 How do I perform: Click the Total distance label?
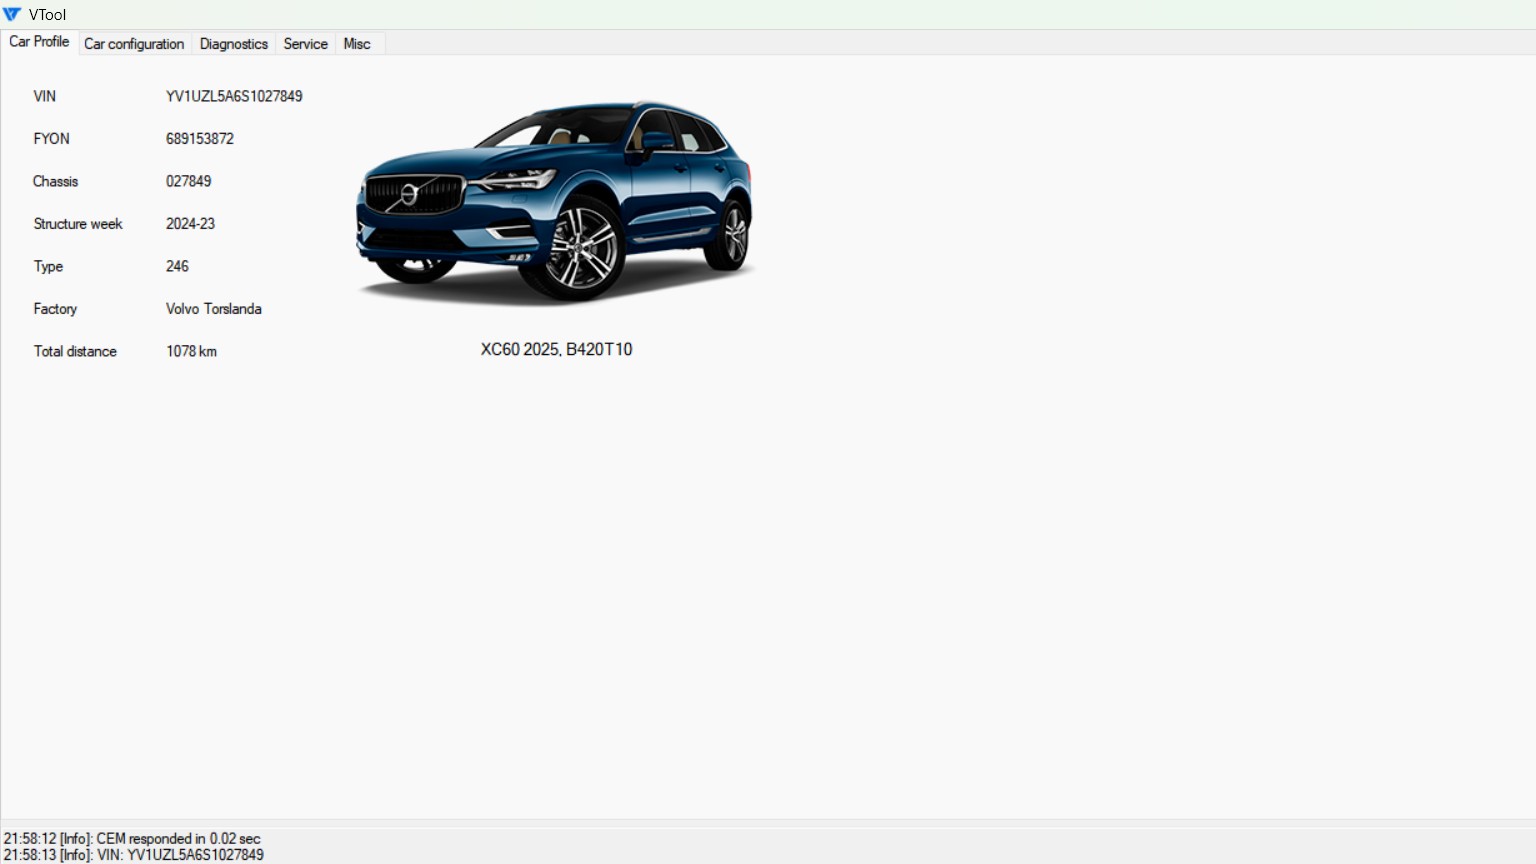pos(75,352)
